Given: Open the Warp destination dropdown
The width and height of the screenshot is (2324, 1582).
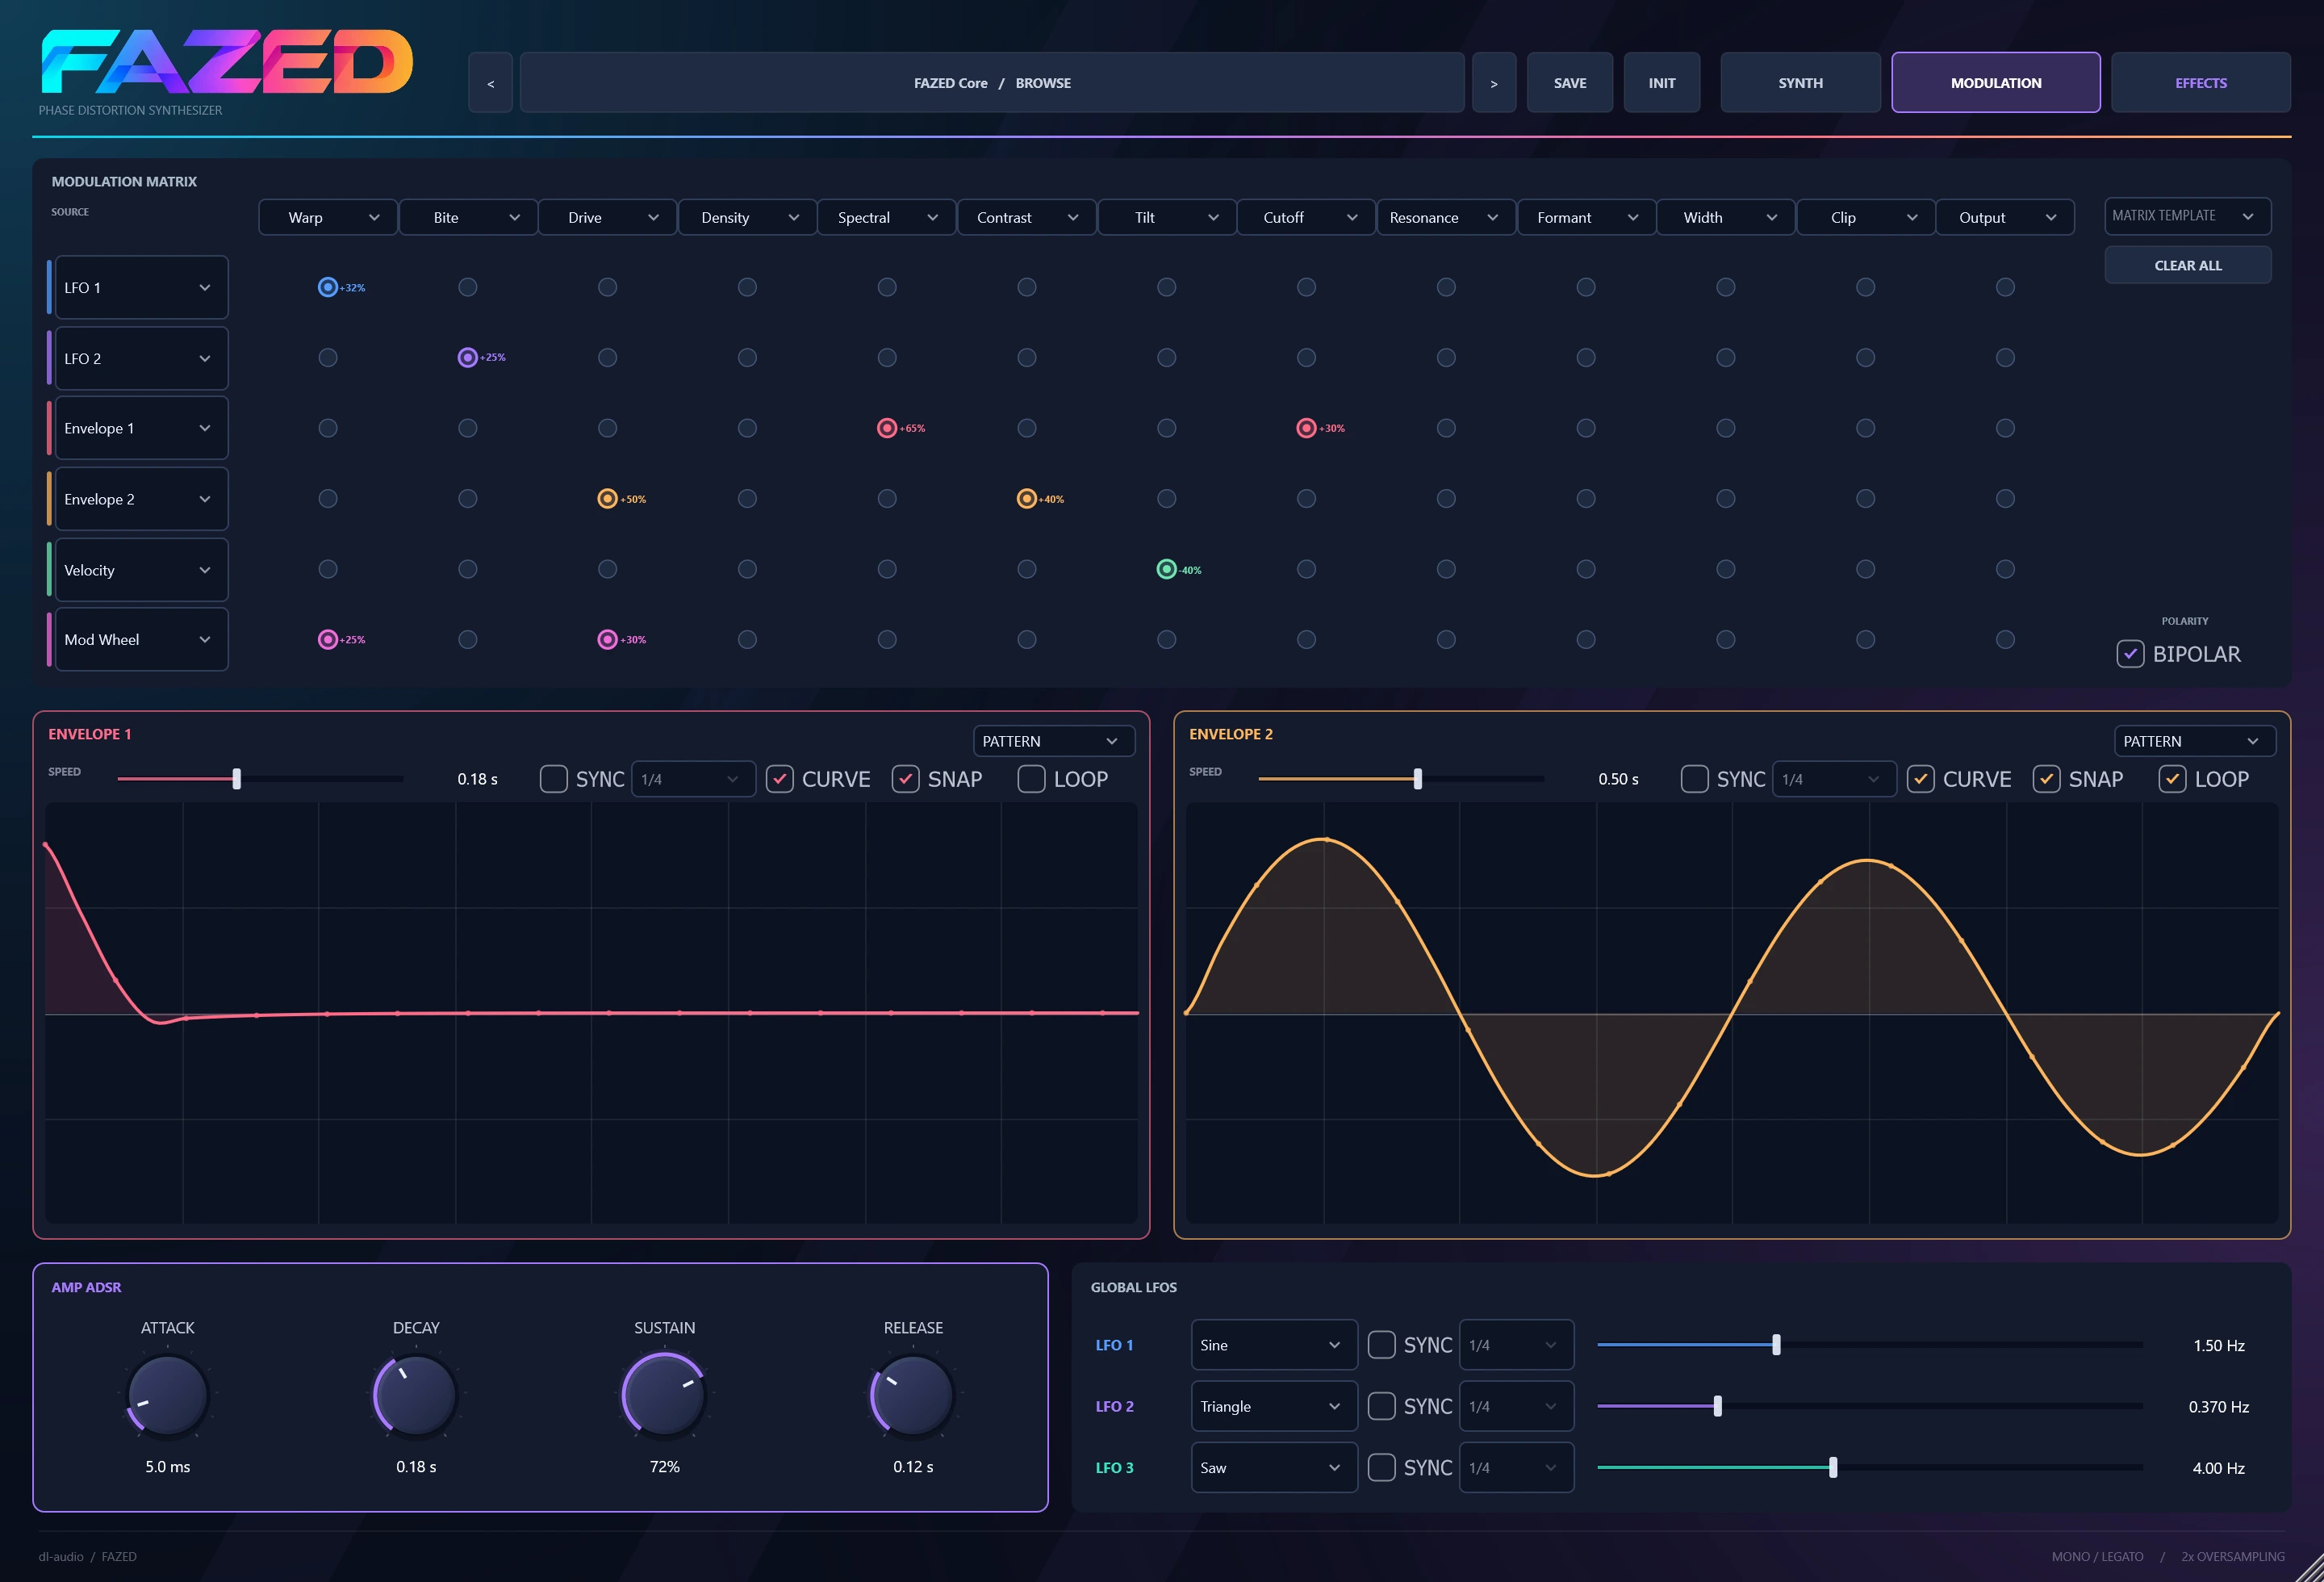Looking at the screenshot, I should pyautogui.click(x=328, y=217).
